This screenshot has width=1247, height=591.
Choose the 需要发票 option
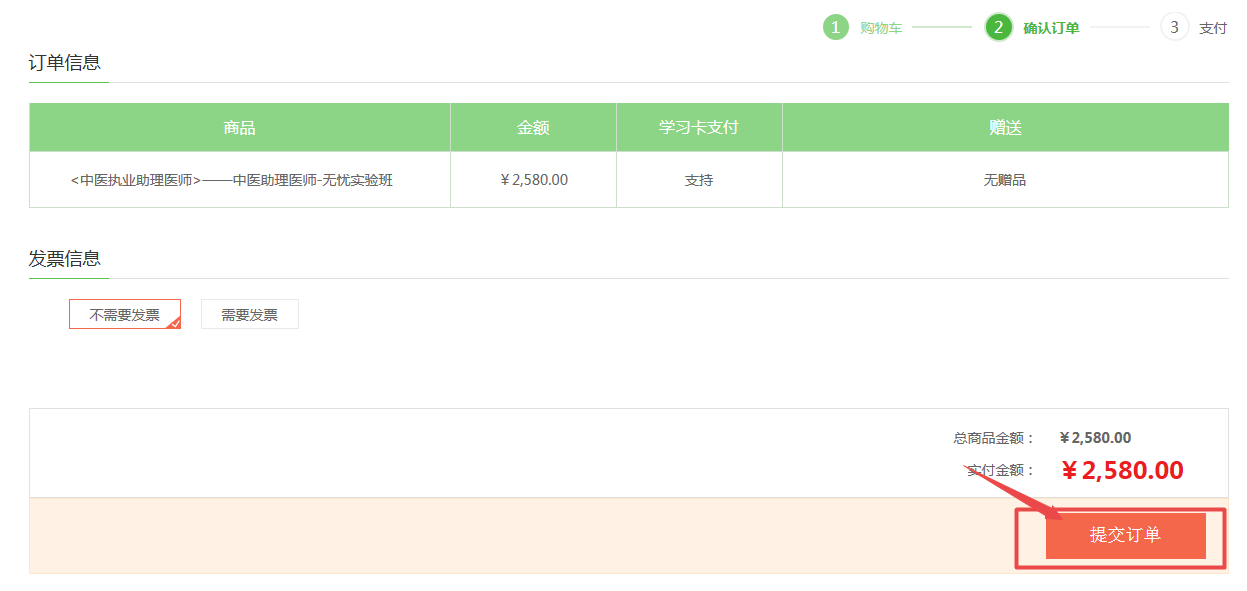tap(249, 314)
